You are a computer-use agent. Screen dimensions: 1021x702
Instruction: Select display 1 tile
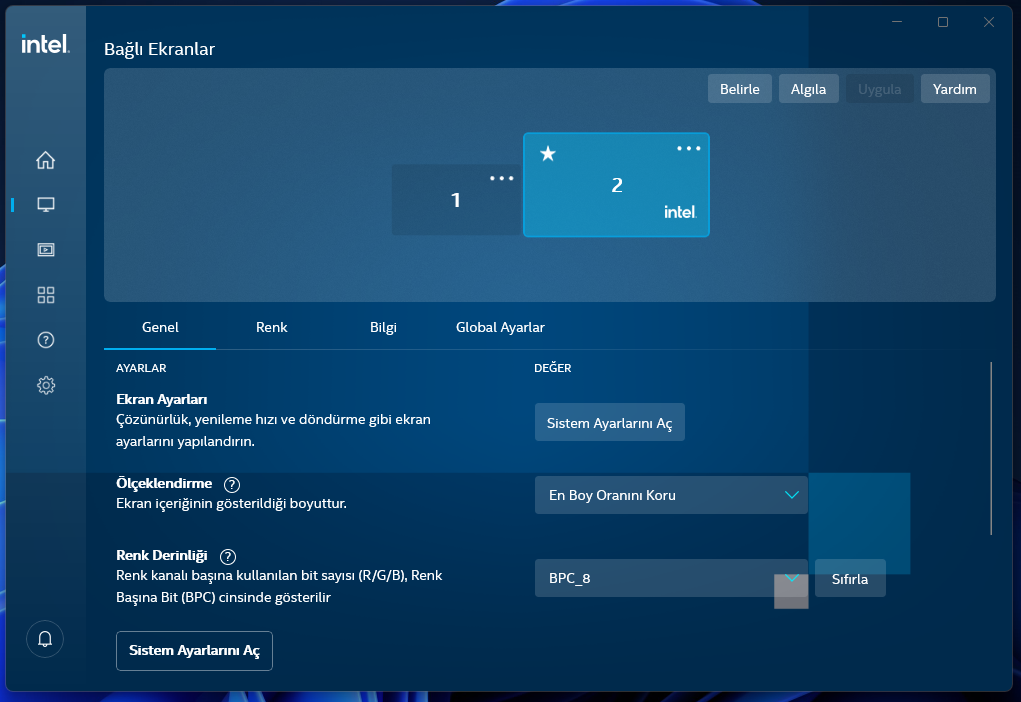[456, 199]
